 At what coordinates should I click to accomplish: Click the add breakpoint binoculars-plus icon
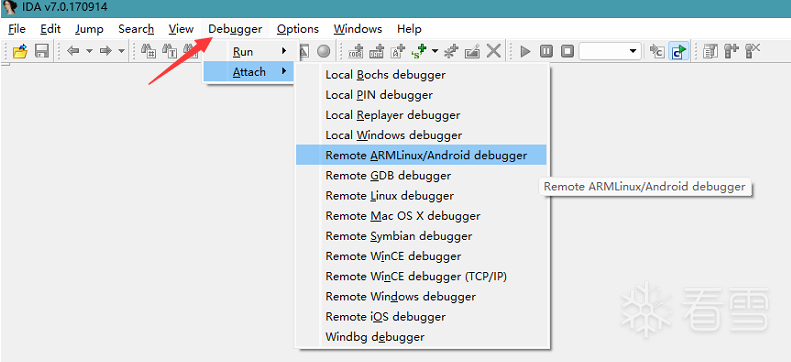click(731, 51)
